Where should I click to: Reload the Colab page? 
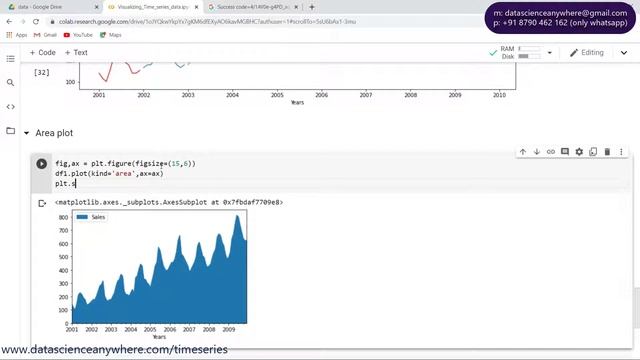pos(36,22)
